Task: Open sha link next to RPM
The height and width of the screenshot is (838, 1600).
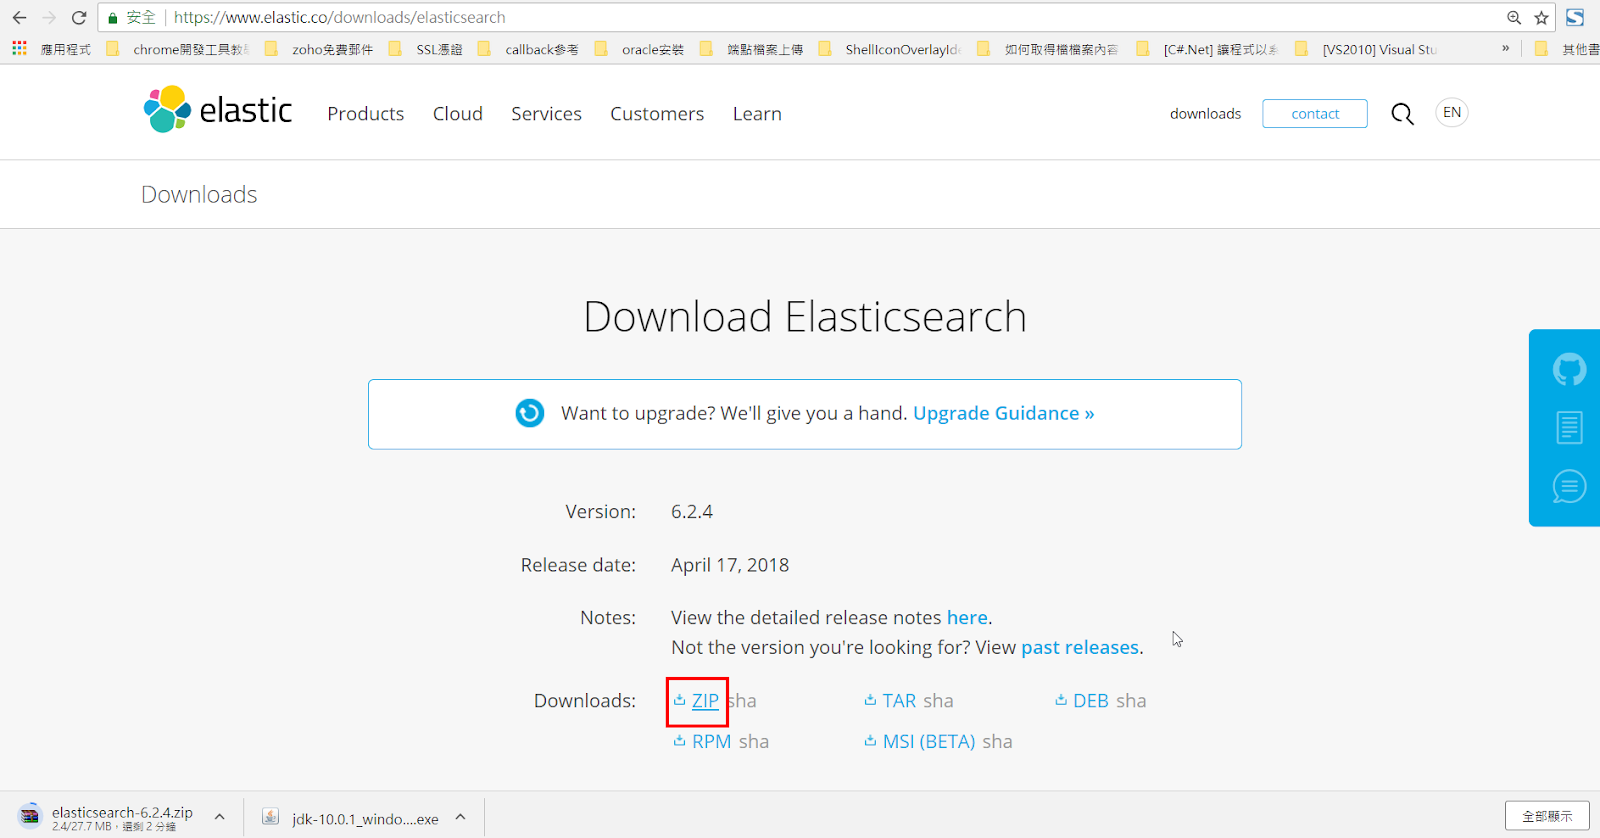Action: (x=754, y=741)
